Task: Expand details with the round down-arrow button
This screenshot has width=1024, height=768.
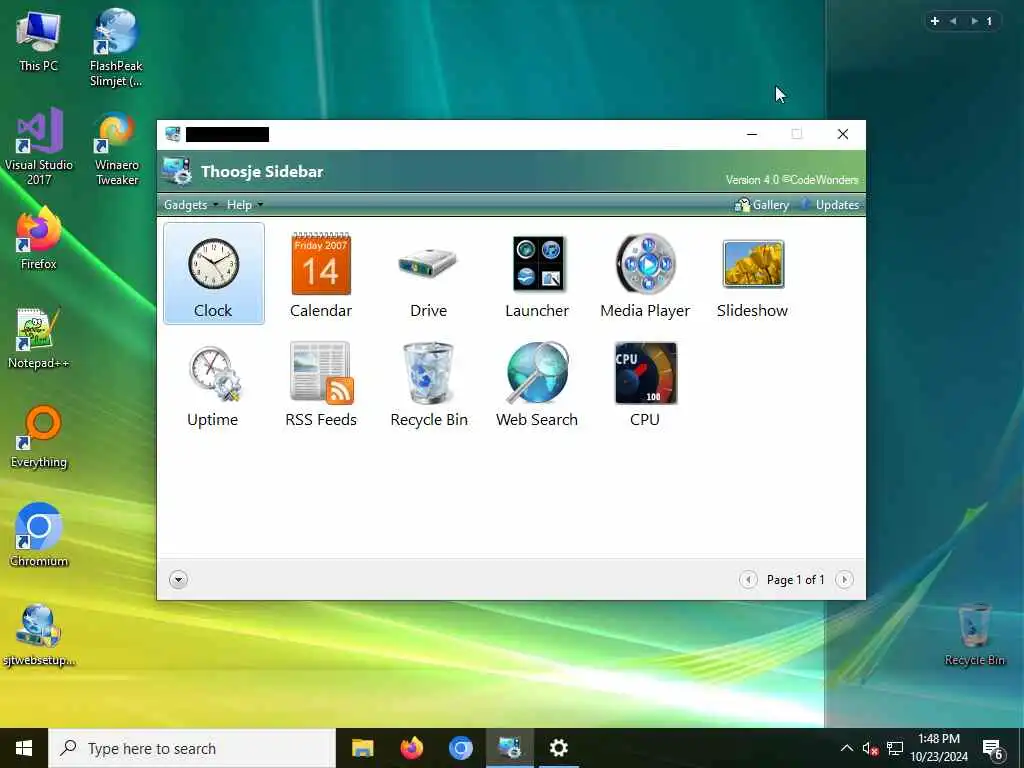Action: tap(178, 579)
